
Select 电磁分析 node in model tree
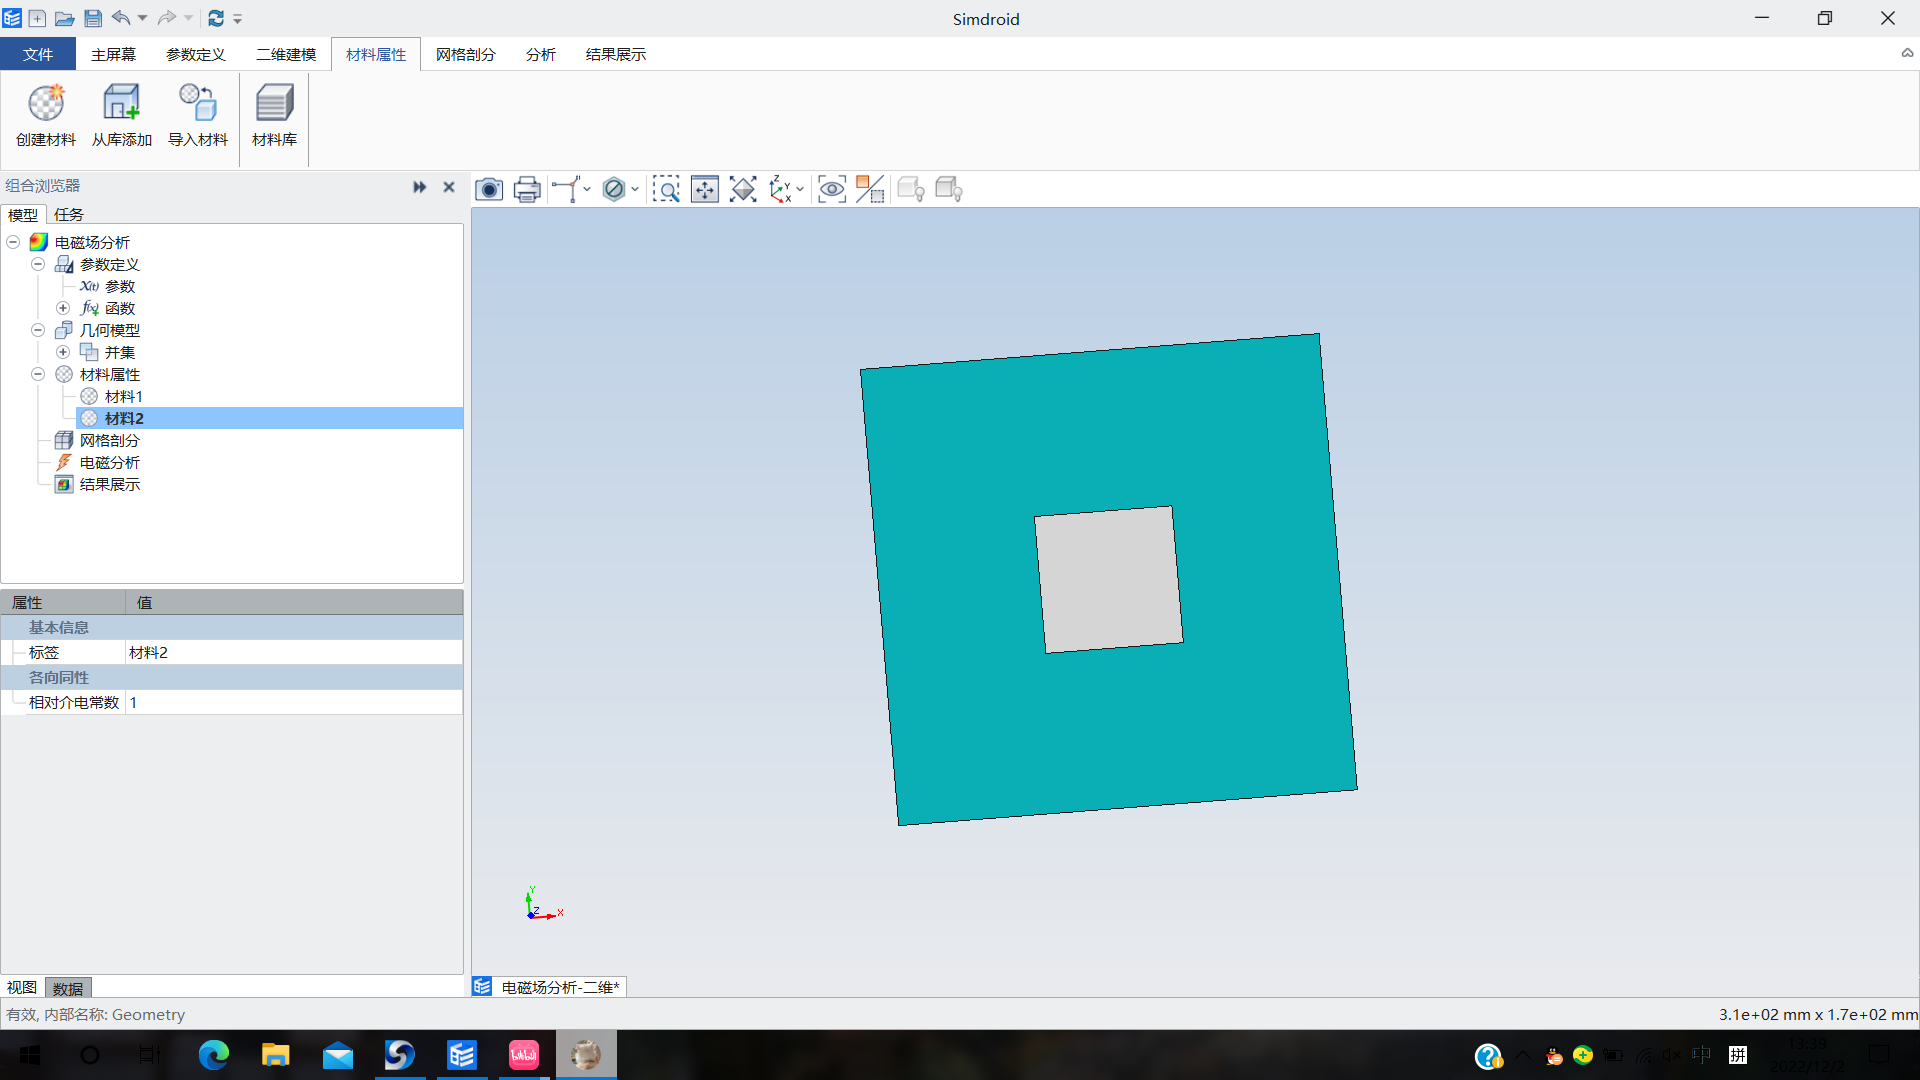110,462
